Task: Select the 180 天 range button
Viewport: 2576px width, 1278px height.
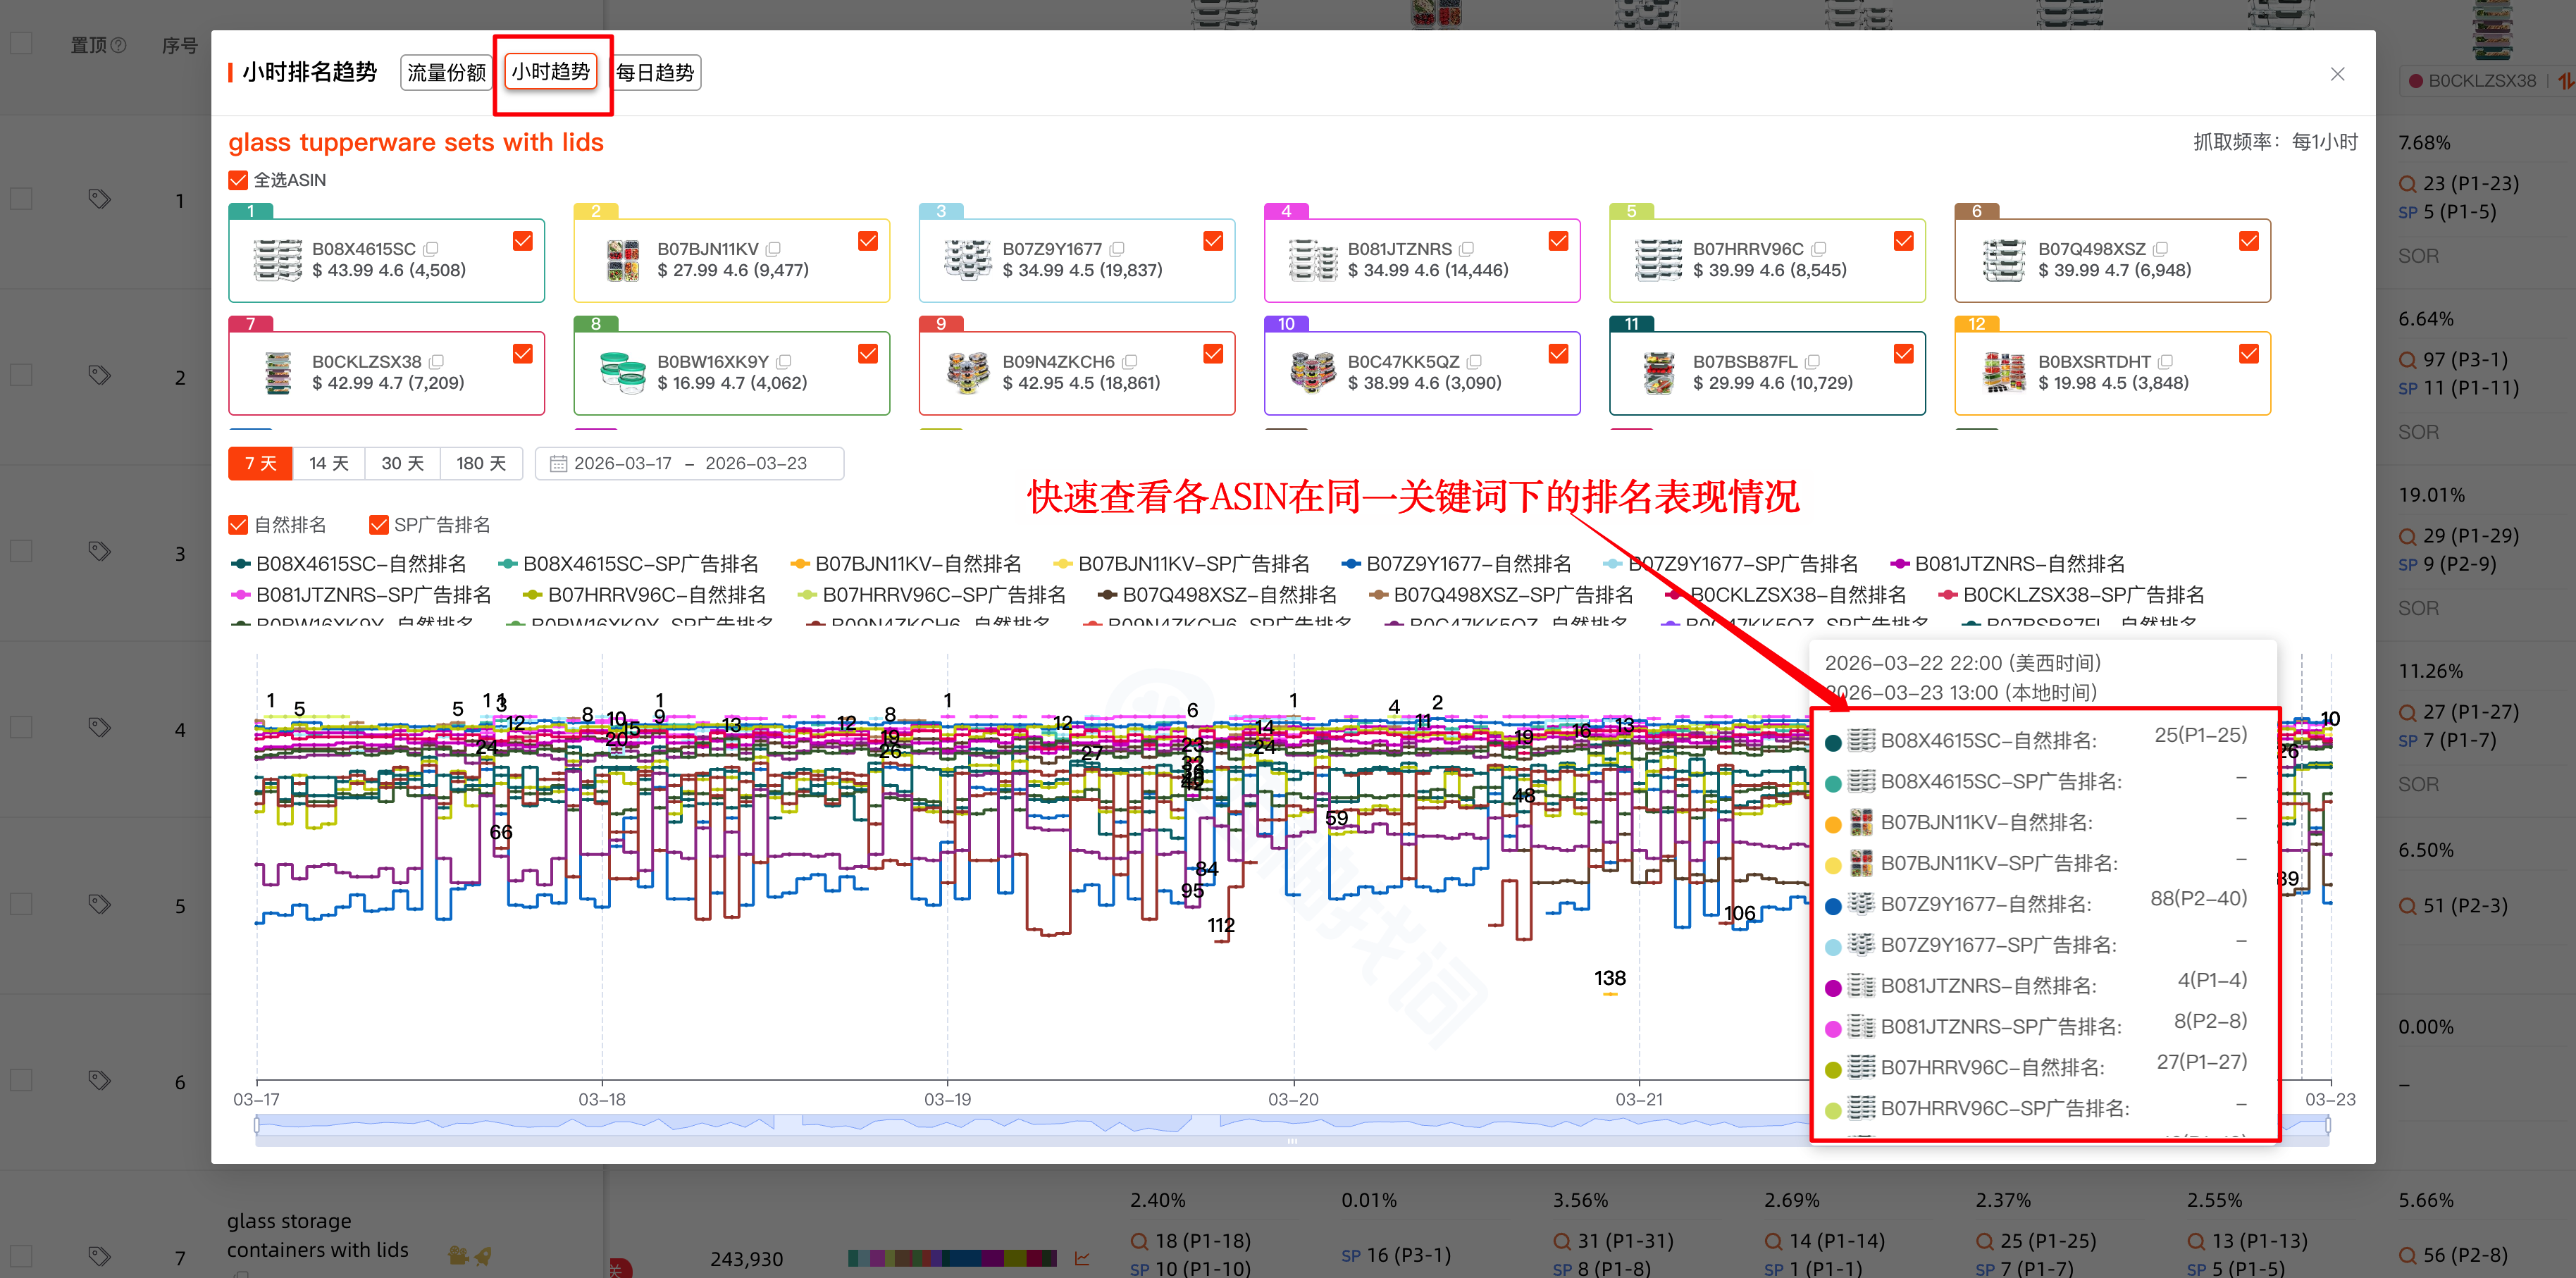Action: click(481, 464)
